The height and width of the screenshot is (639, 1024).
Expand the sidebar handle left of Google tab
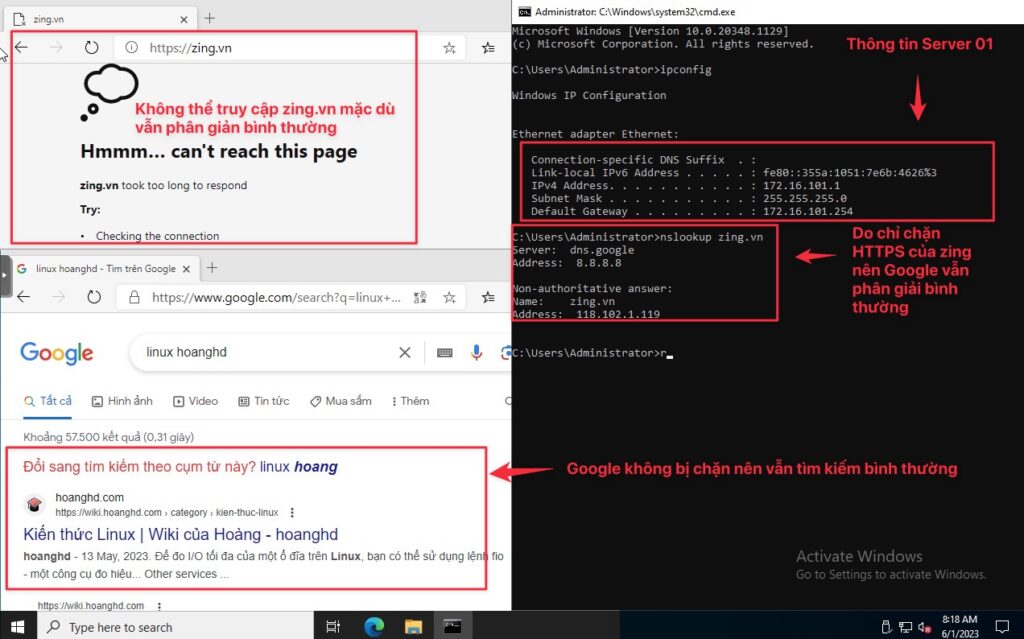pyautogui.click(x=5, y=275)
